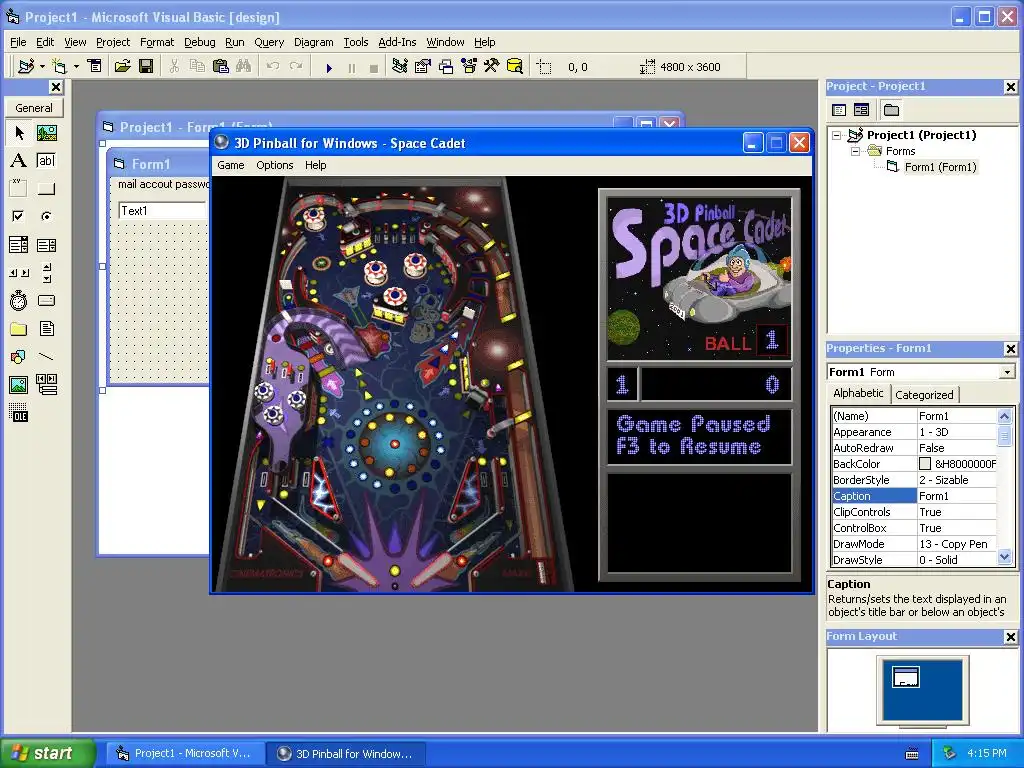Start the program with the blue Run arrow
This screenshot has height=768, width=1024.
pos(329,67)
